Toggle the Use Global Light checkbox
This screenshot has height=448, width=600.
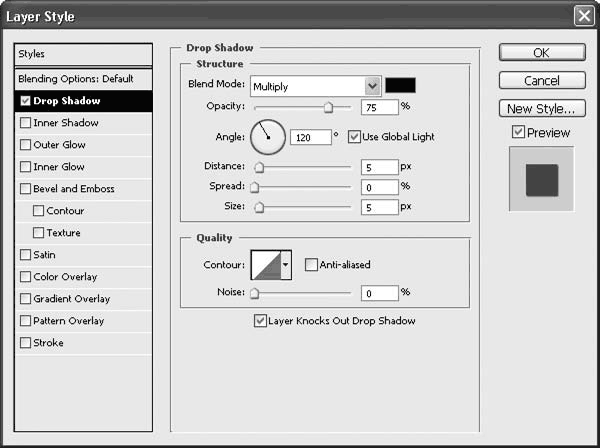click(x=354, y=136)
